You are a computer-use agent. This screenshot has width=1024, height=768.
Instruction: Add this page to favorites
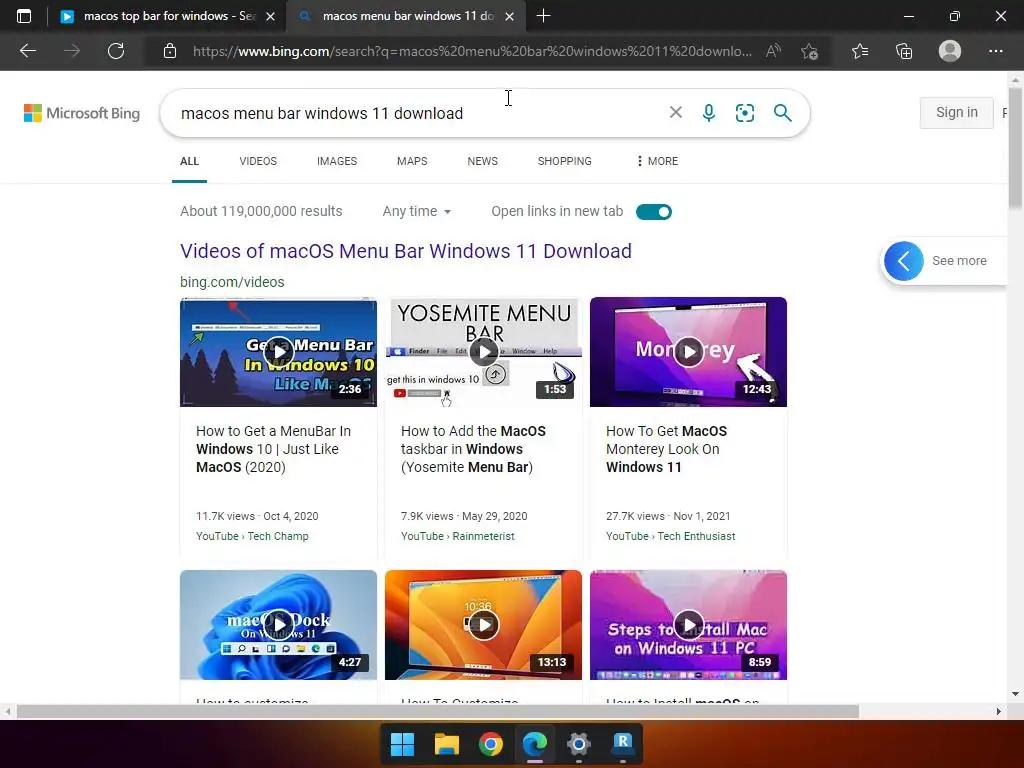(809, 51)
